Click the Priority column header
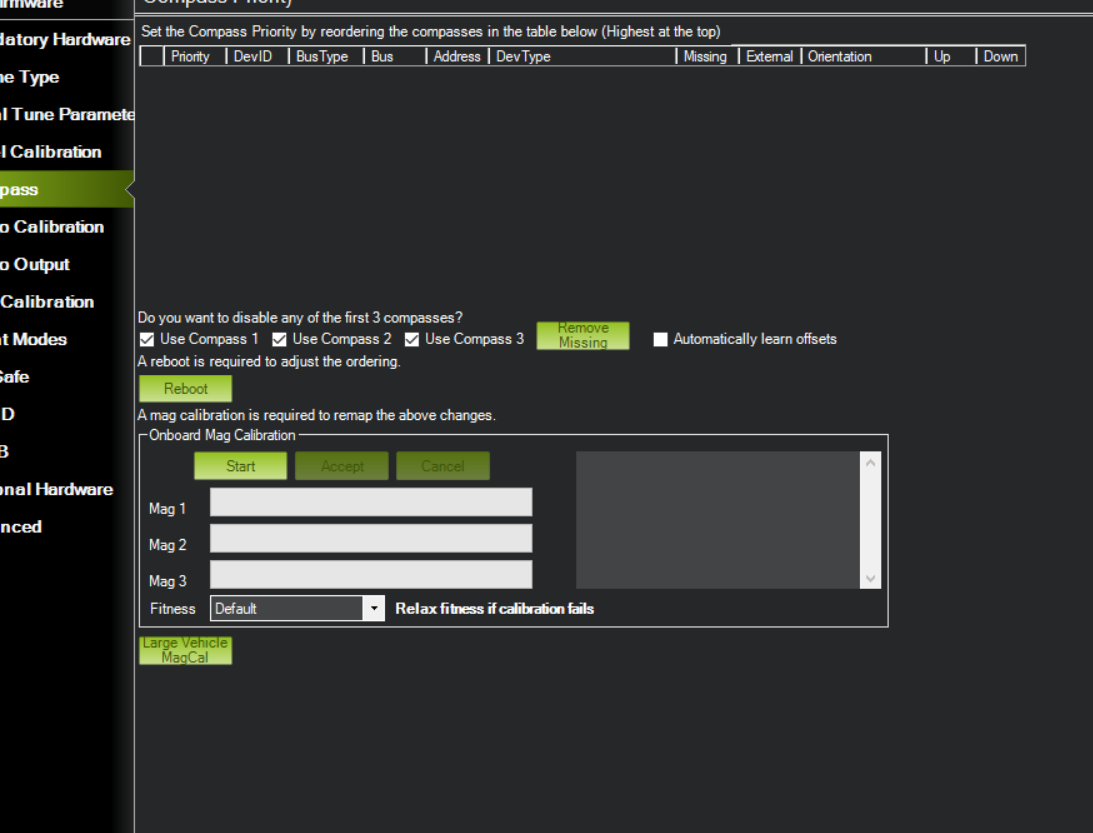Image resolution: width=1093 pixels, height=833 pixels. point(192,56)
